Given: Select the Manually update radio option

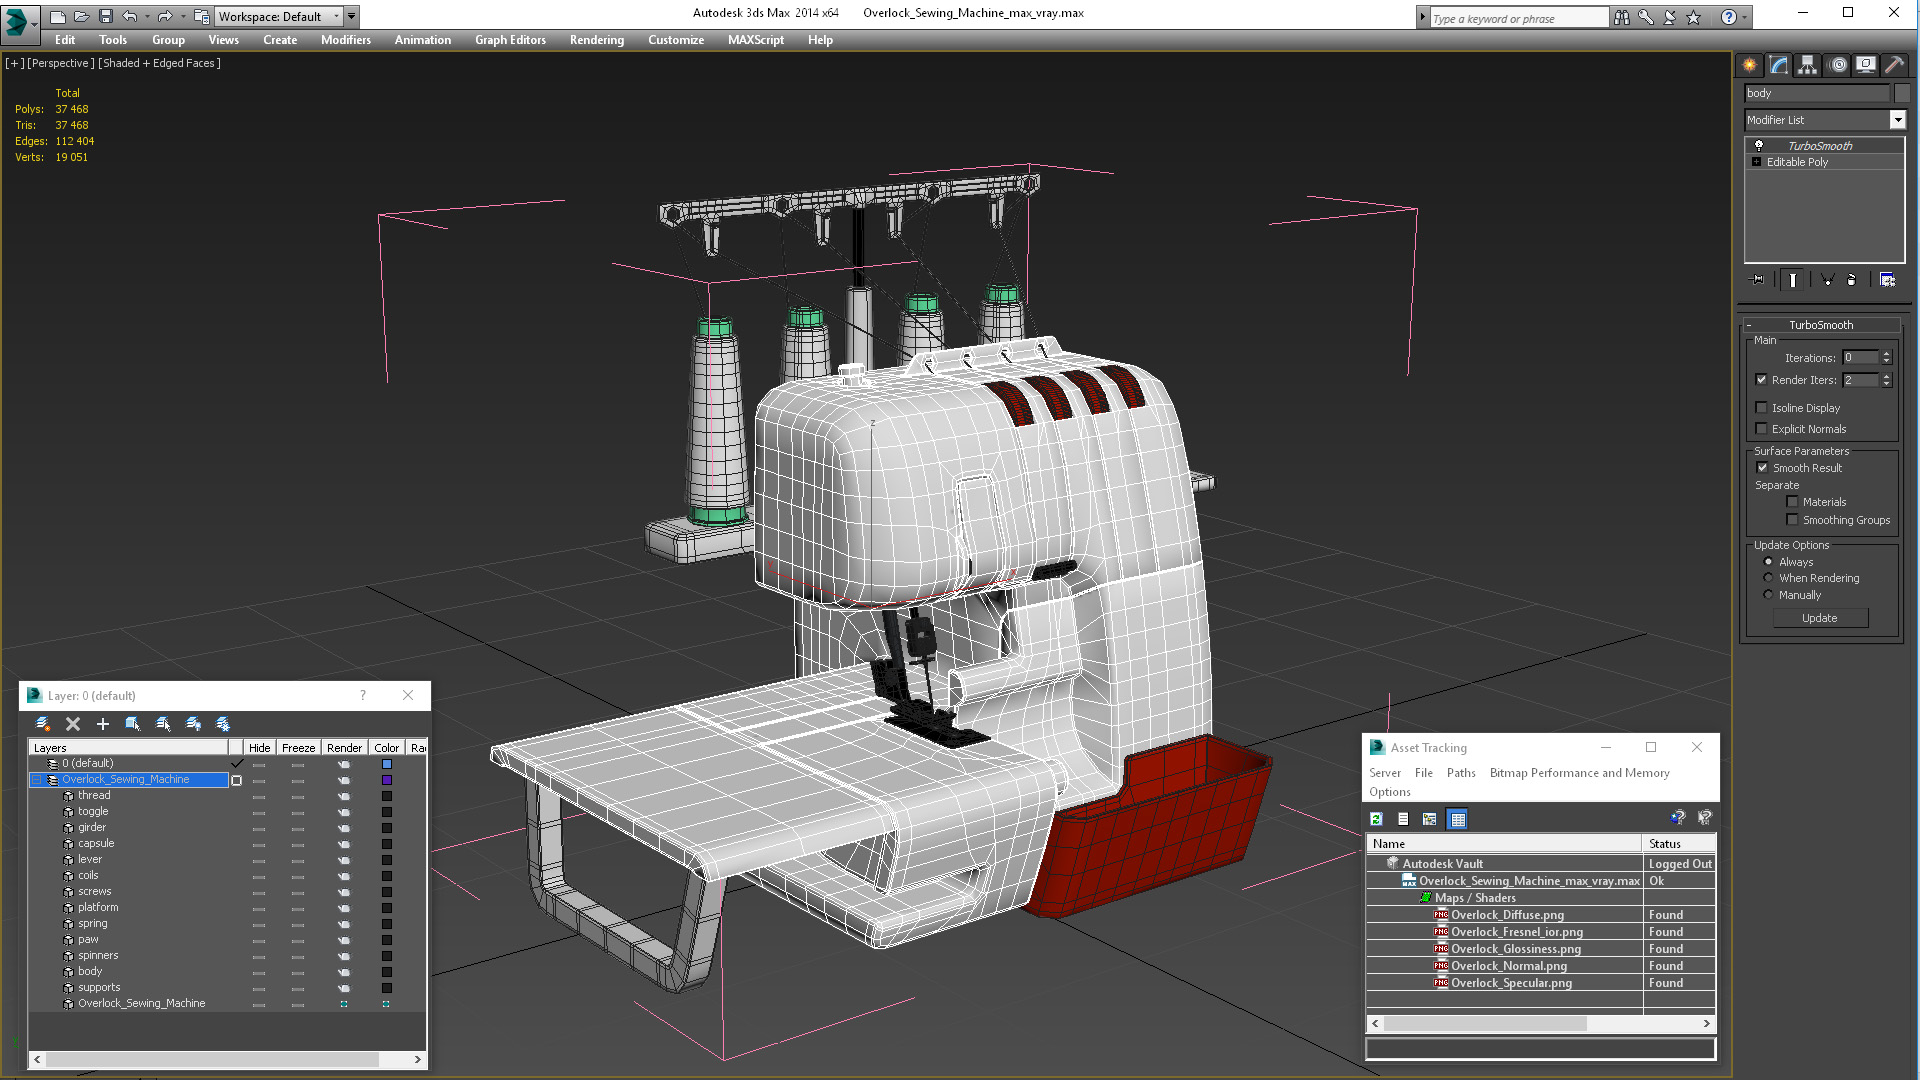Looking at the screenshot, I should coord(1768,595).
